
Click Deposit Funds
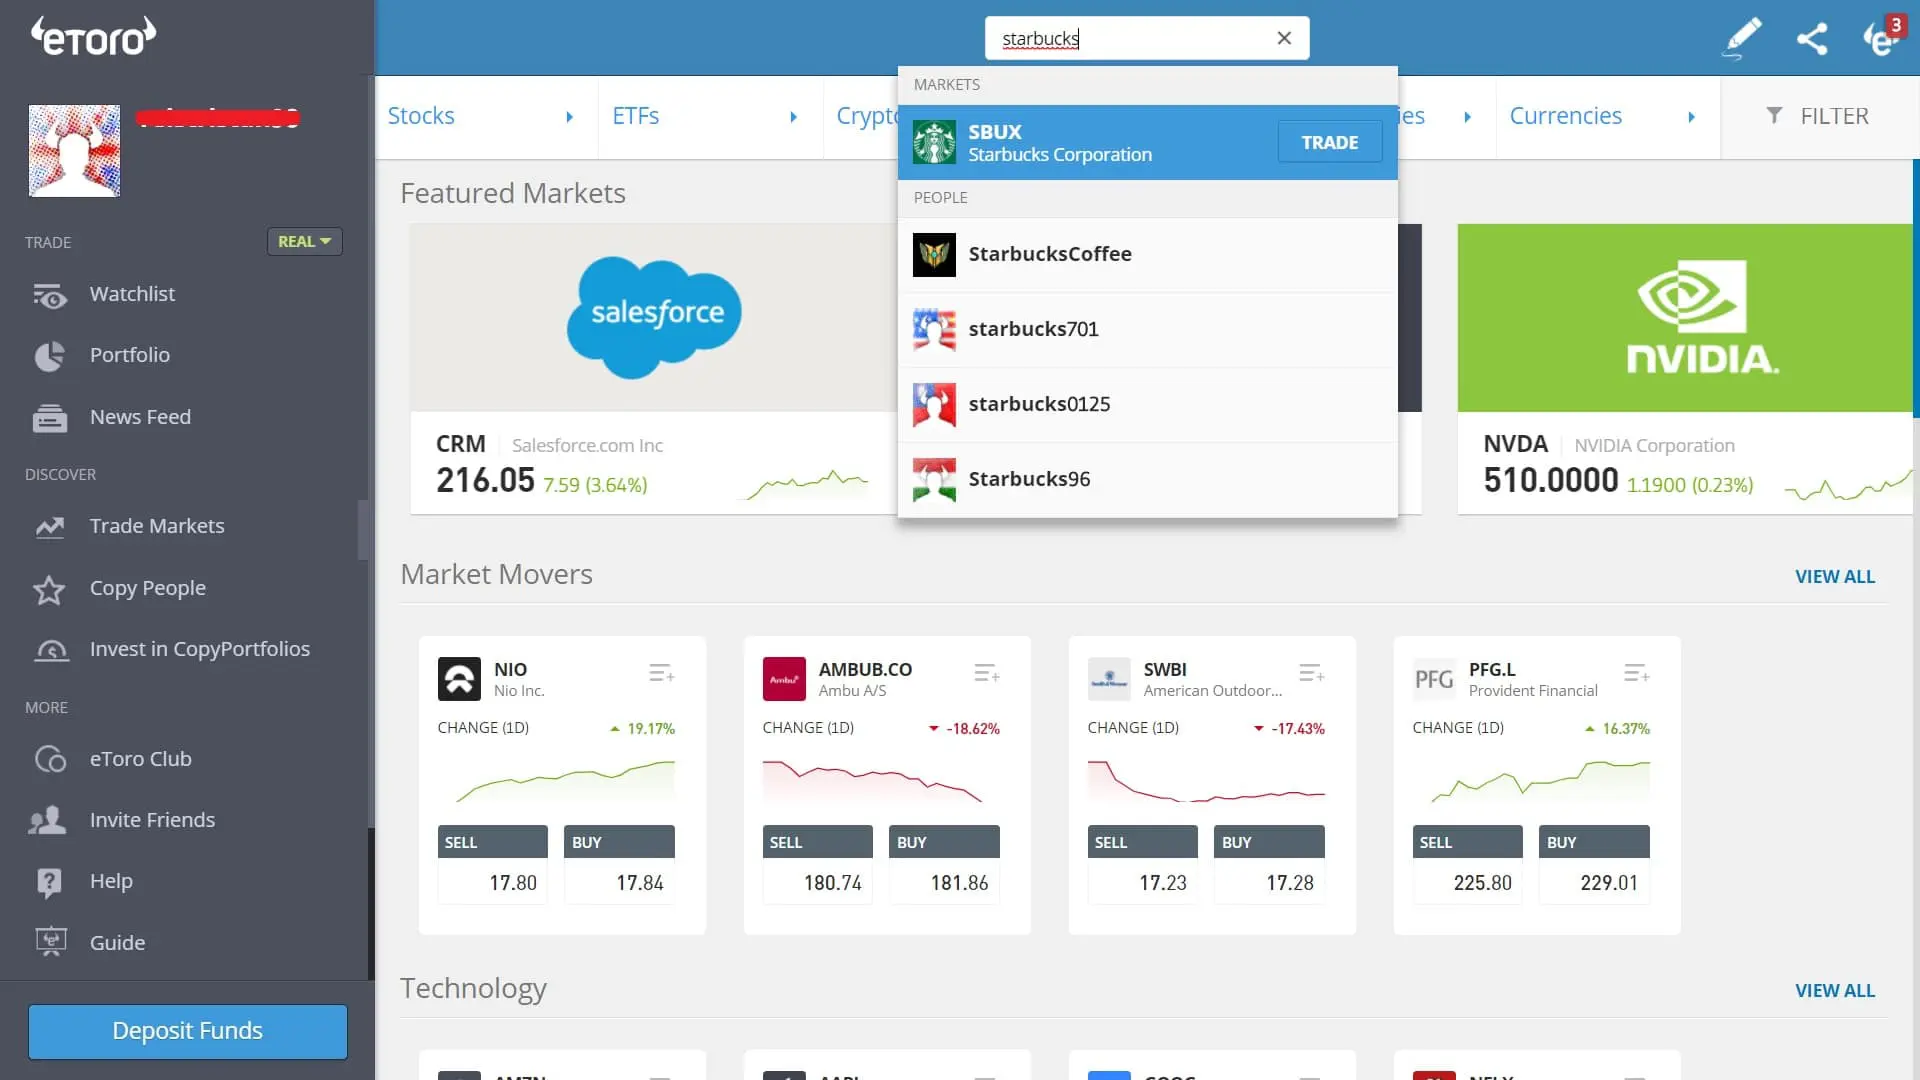187,1031
